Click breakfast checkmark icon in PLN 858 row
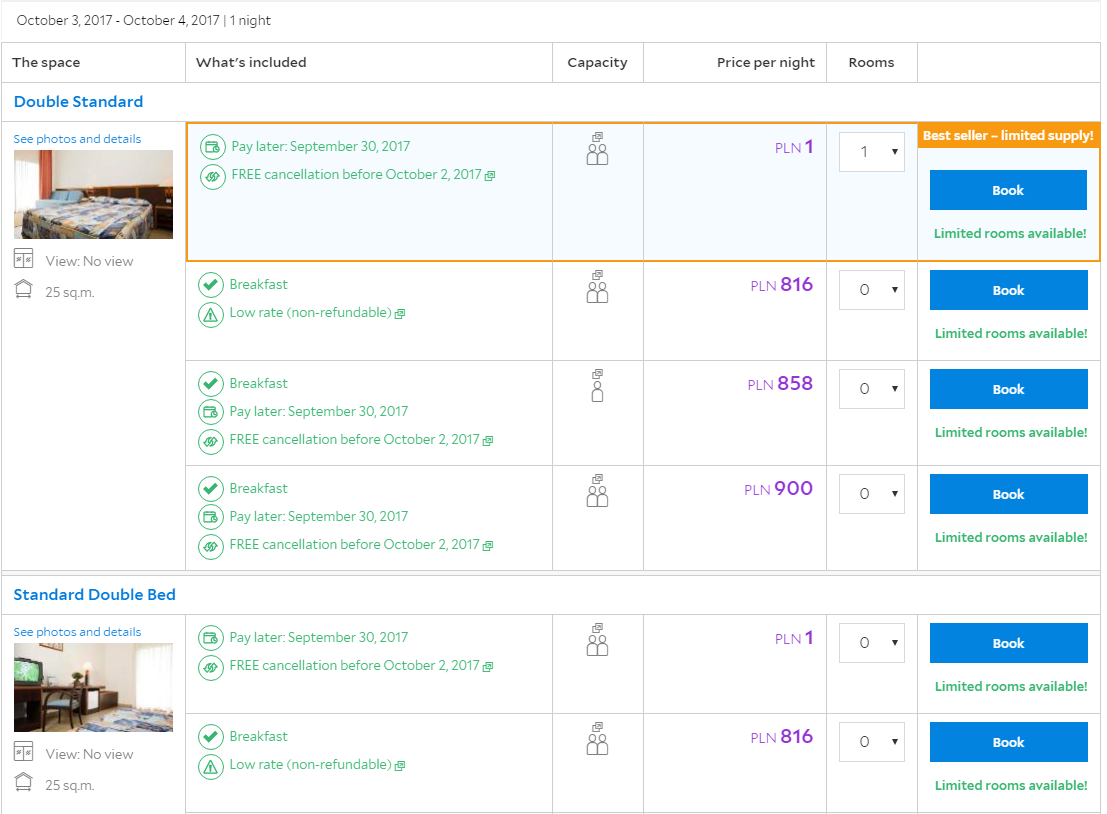The height and width of the screenshot is (814, 1107). 210,384
